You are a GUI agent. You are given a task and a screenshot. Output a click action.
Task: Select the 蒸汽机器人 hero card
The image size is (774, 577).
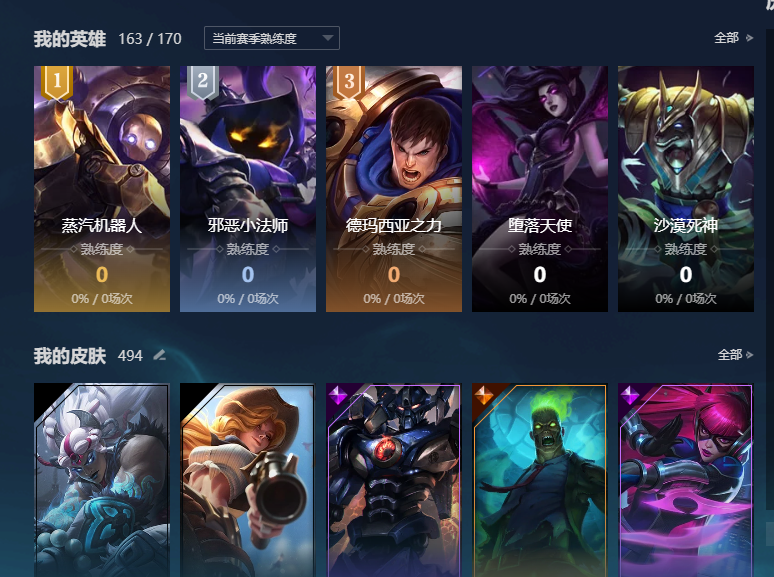pyautogui.click(x=102, y=189)
